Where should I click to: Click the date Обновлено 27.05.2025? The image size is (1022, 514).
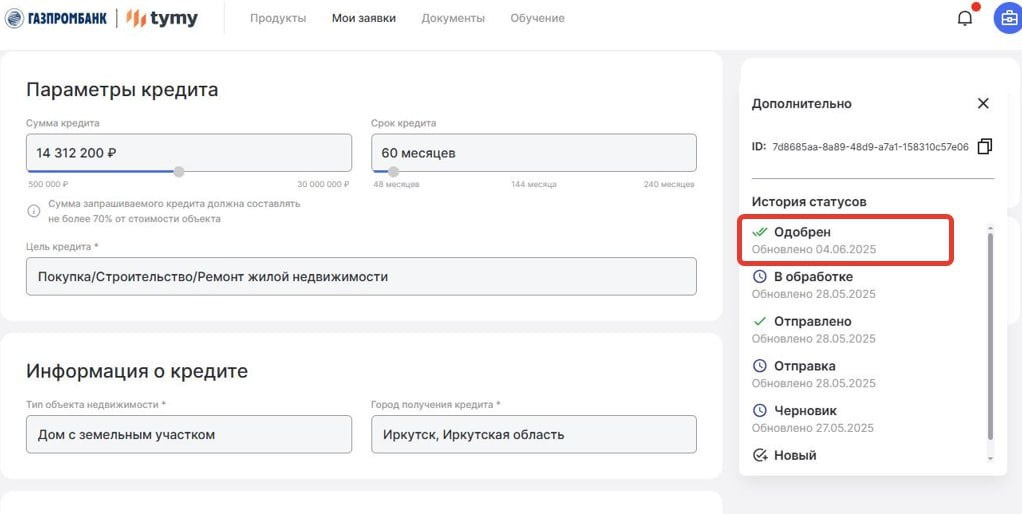tap(812, 428)
